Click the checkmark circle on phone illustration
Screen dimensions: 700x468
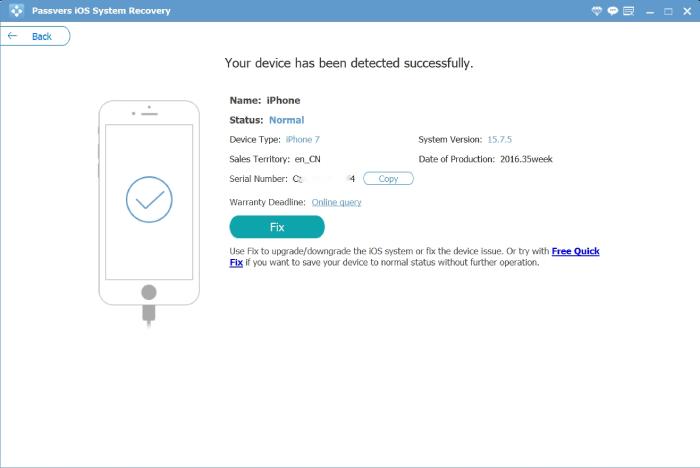coord(149,200)
